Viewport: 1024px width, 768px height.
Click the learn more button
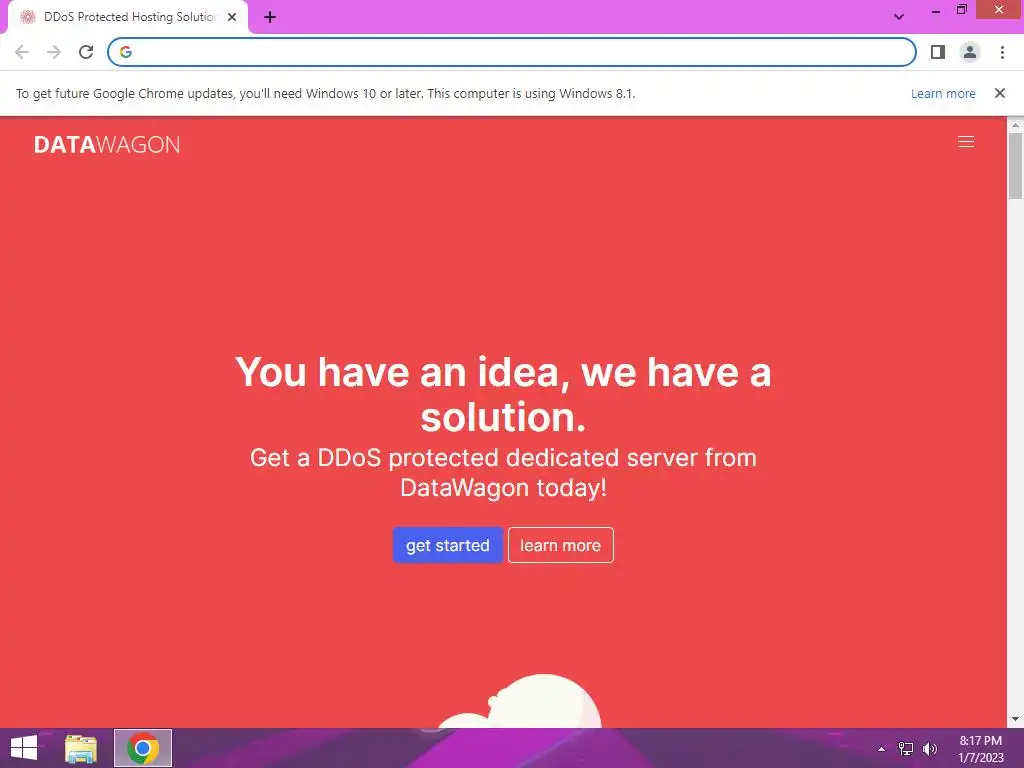[x=560, y=545]
